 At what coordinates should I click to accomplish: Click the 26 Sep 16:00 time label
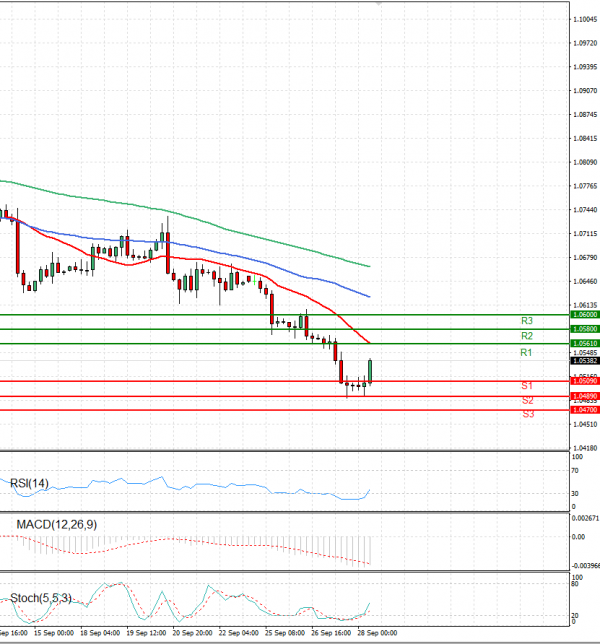point(331,633)
